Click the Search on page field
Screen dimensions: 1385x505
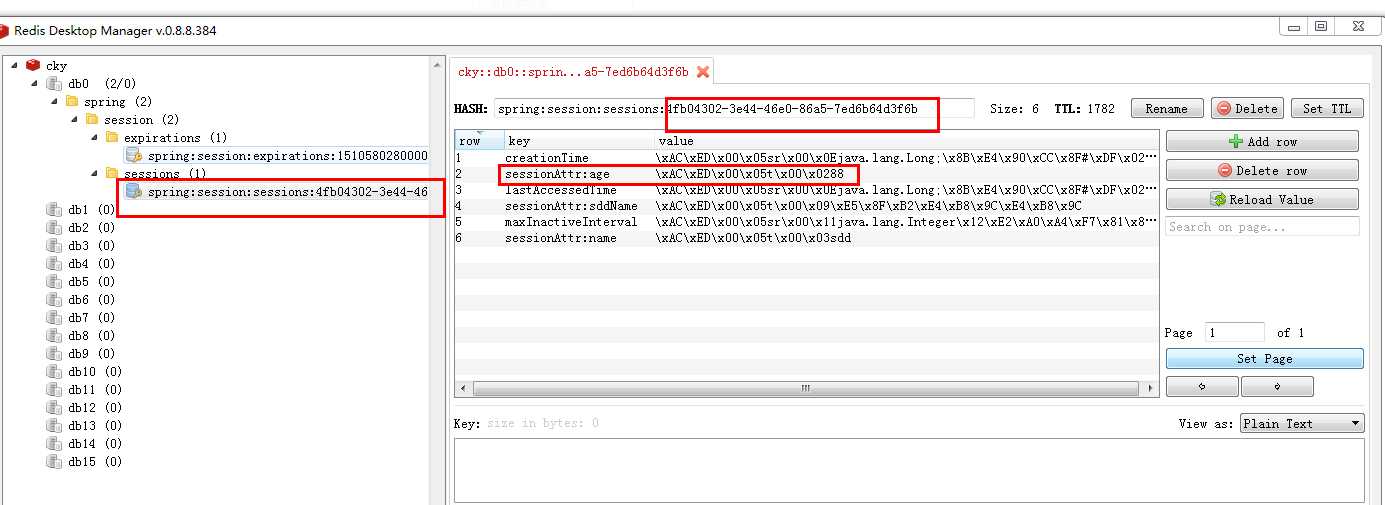(1262, 227)
